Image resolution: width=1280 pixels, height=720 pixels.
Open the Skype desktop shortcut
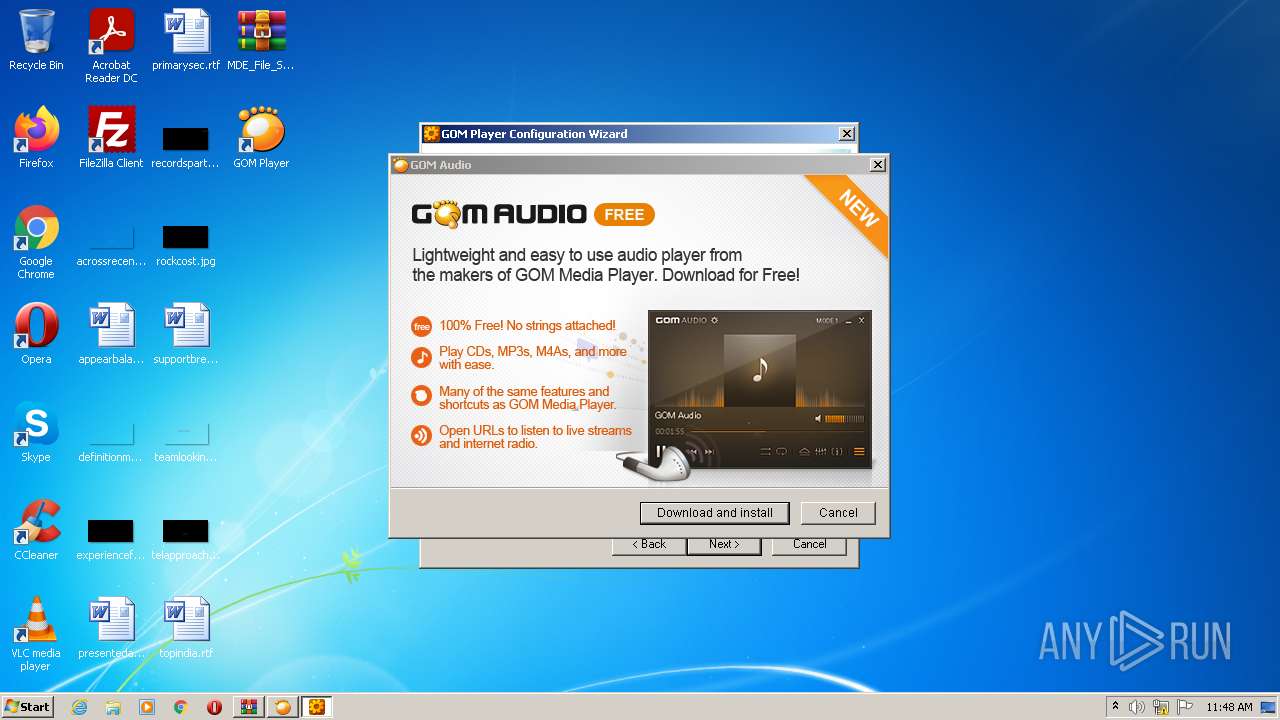36,432
